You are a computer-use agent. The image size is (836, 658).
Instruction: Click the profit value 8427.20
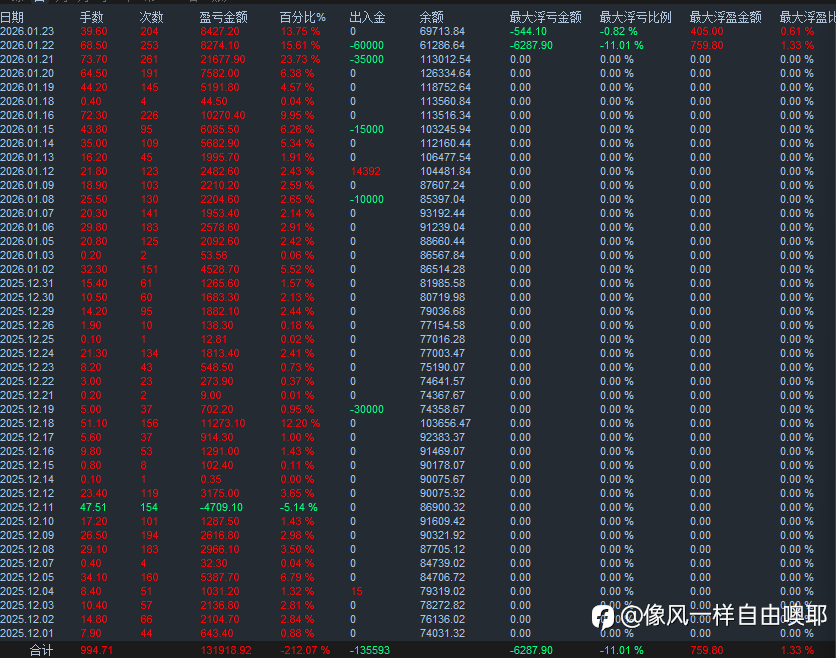tap(220, 31)
